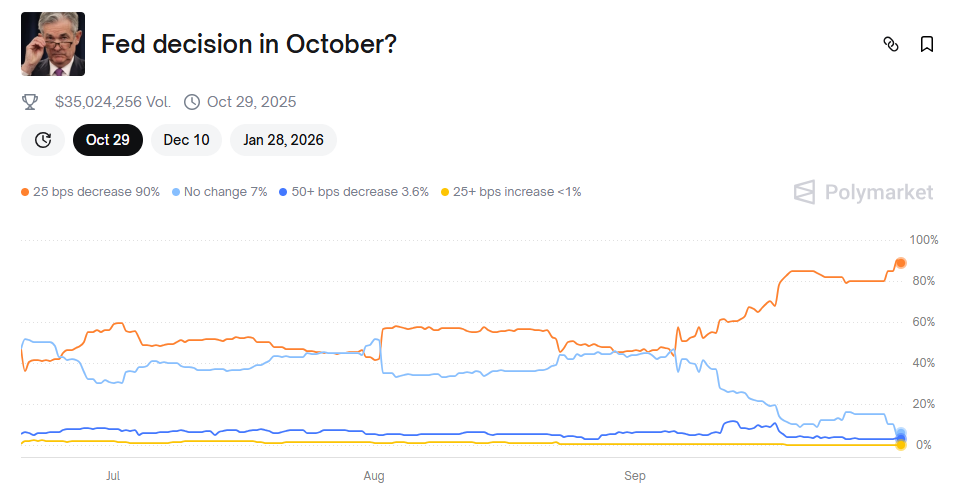
Task: Click the trophy icon beside volume
Action: click(x=30, y=102)
